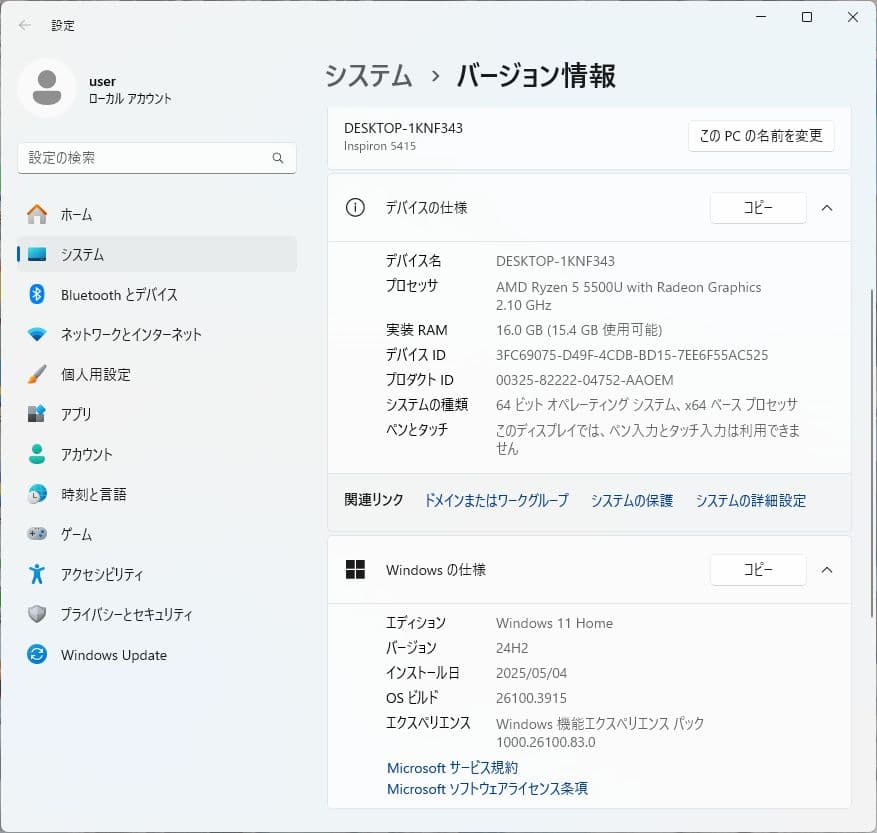Click the search magnifier icon
877x833 pixels.
277,158
